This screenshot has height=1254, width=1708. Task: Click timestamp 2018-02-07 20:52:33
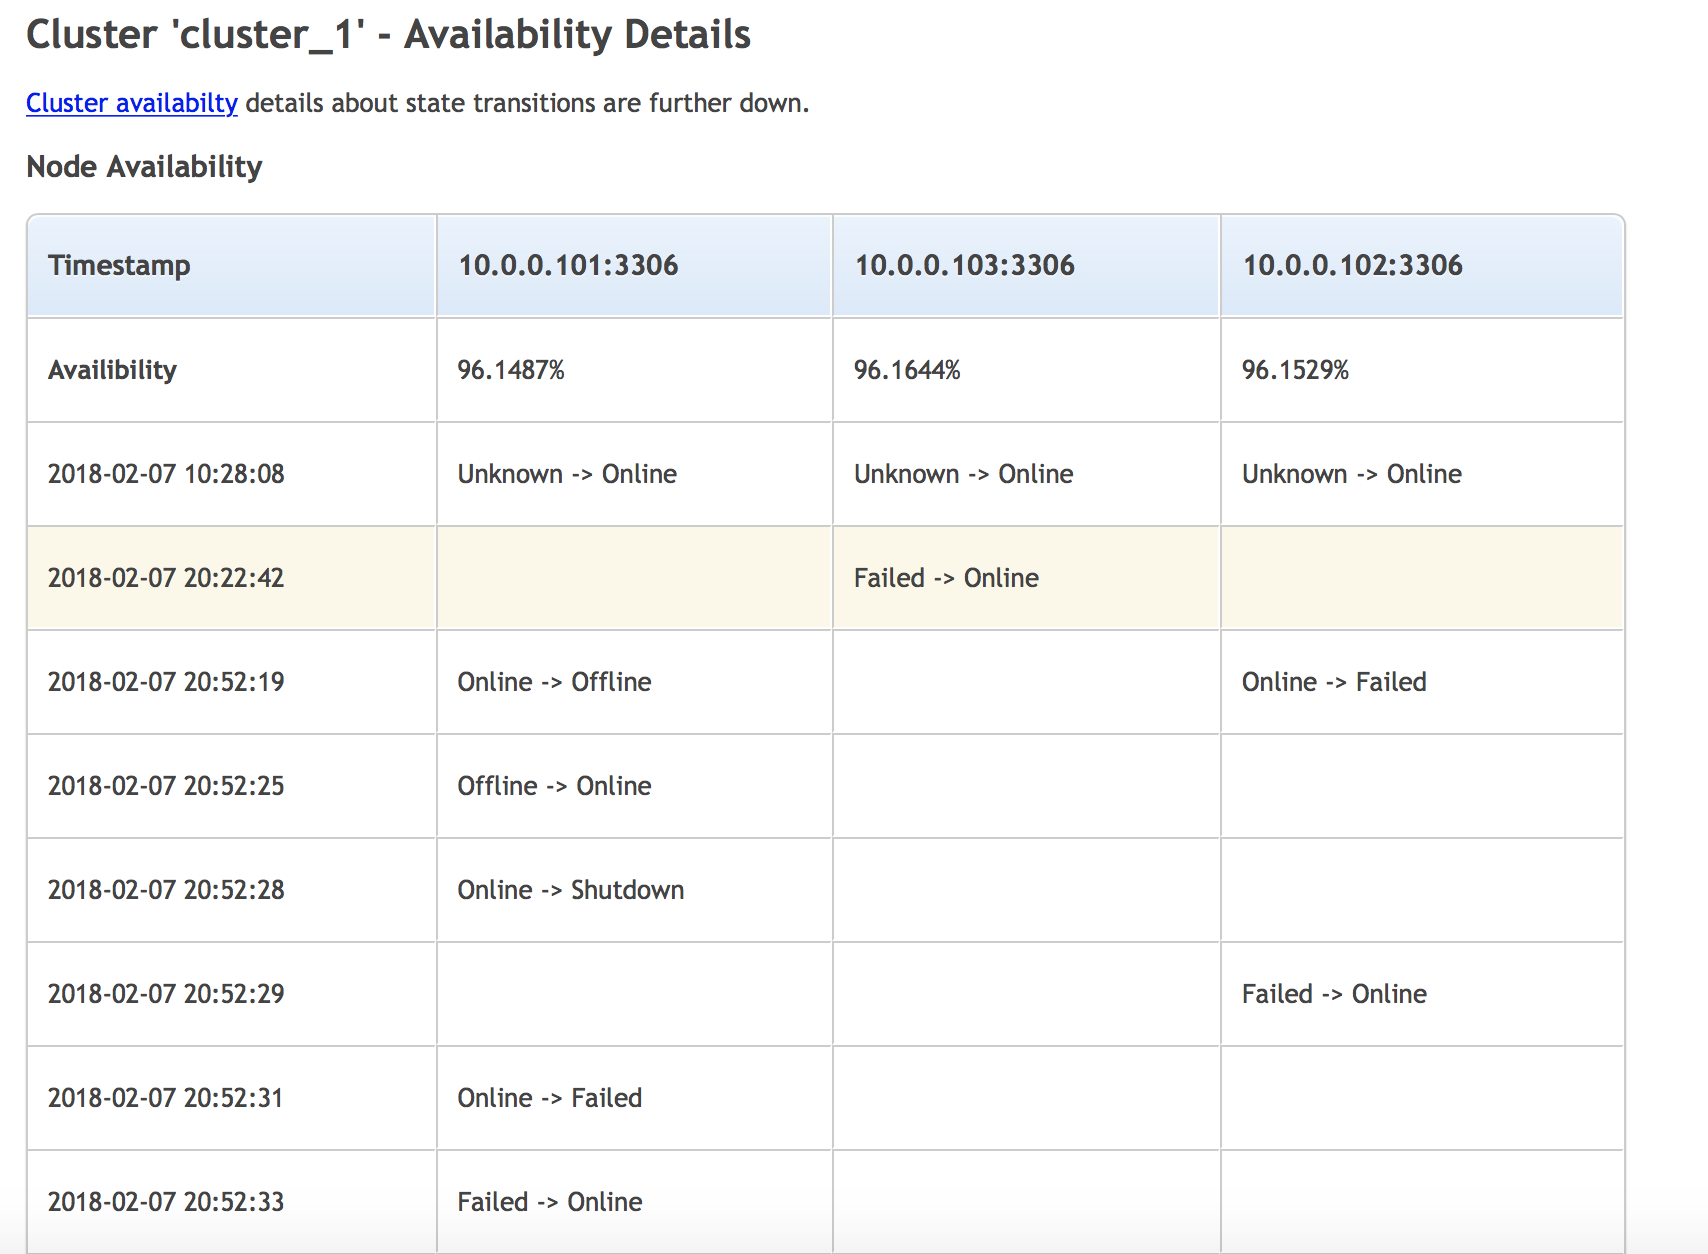click(x=166, y=1202)
